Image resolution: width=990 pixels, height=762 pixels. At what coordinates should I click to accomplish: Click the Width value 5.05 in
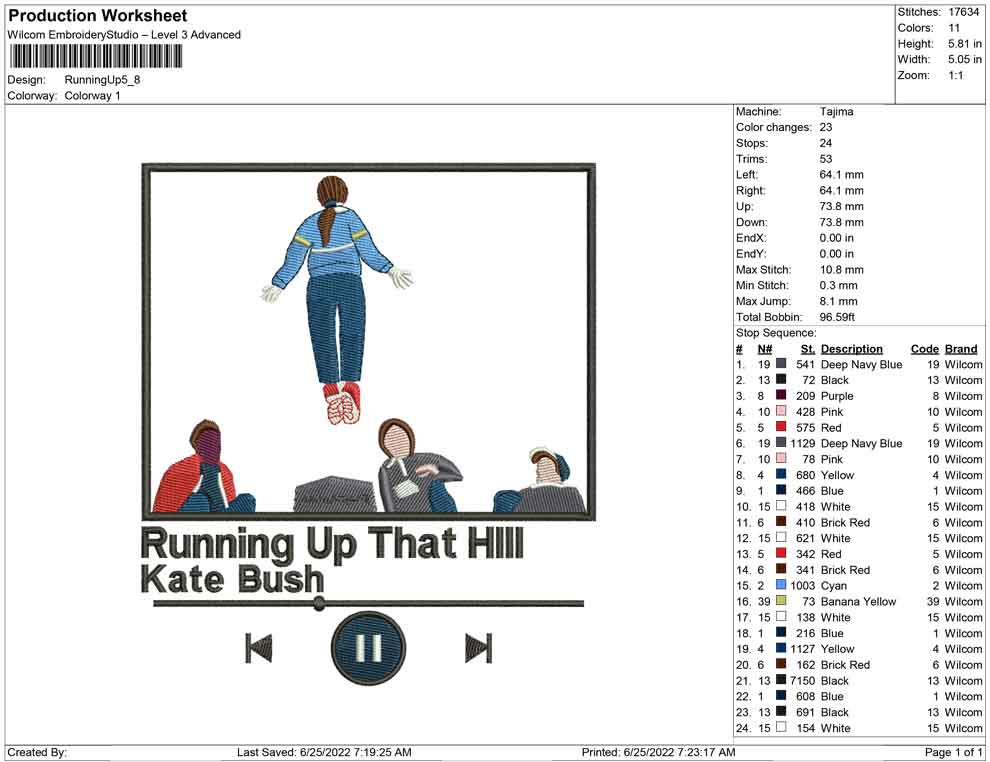click(965, 59)
